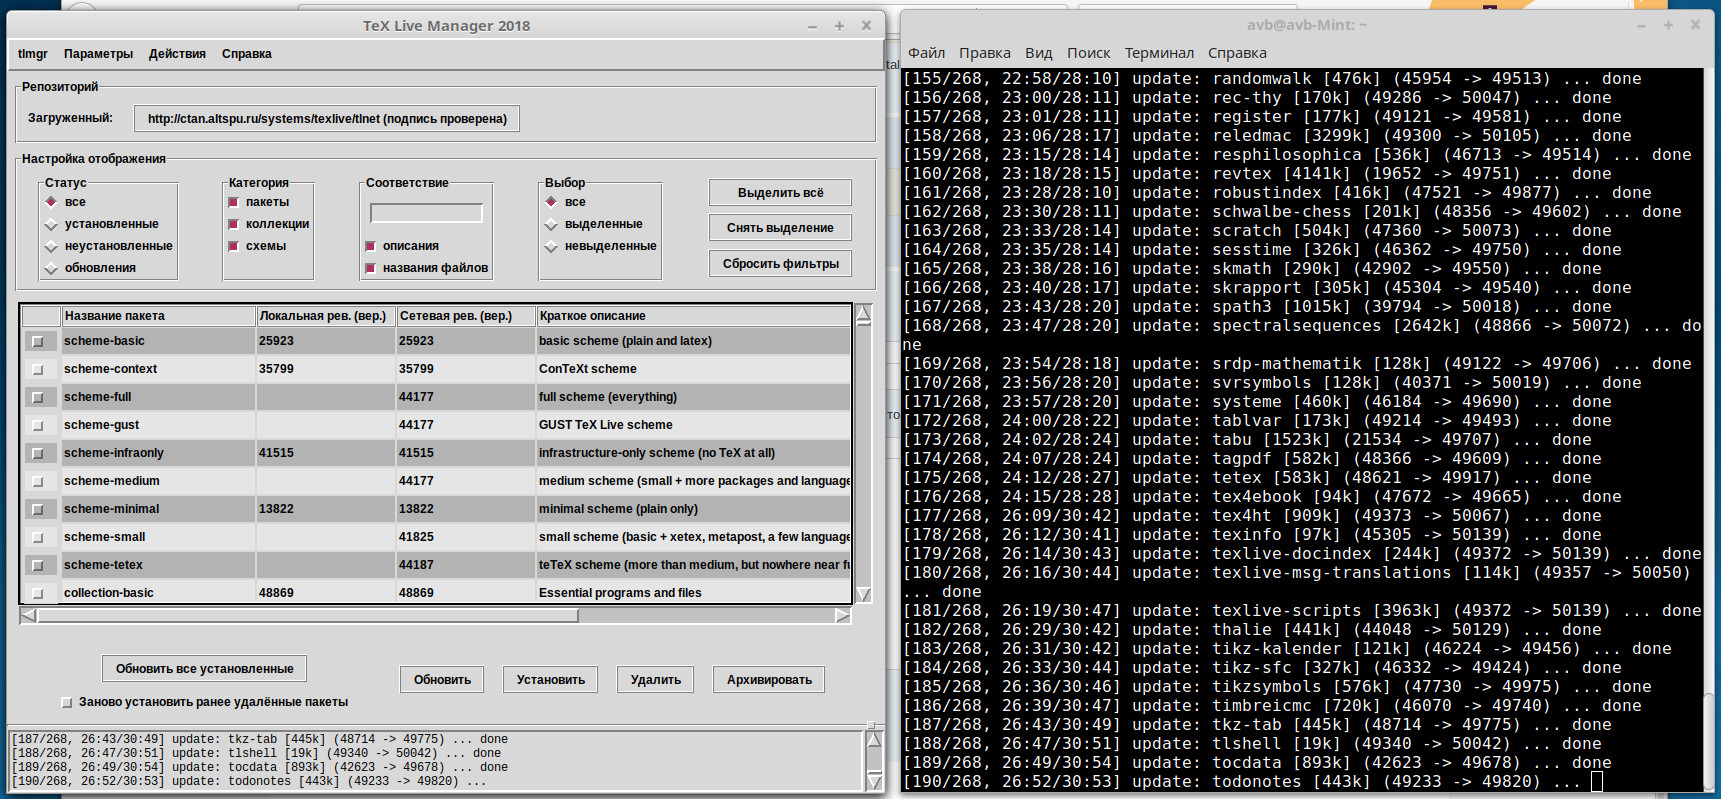The width and height of the screenshot is (1721, 799).
Task: Open the tlmgr menu
Action: coord(33,54)
